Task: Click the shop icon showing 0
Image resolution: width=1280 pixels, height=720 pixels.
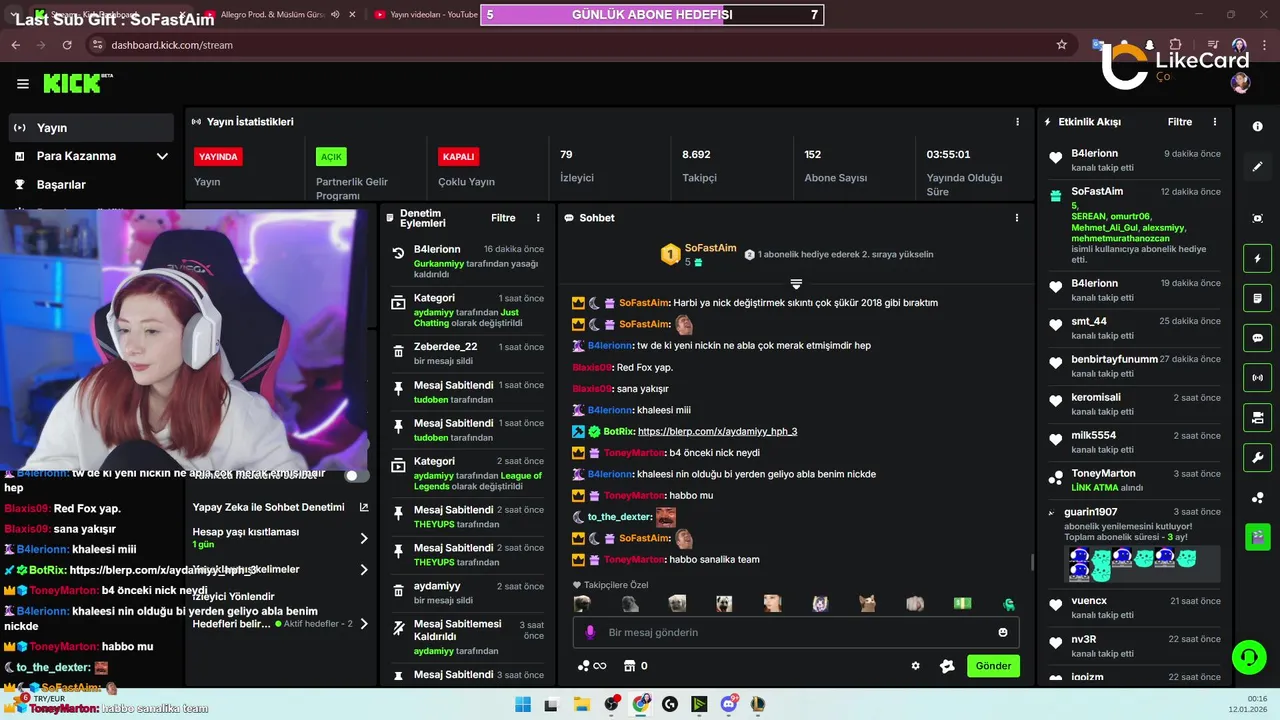Action: pyautogui.click(x=634, y=666)
